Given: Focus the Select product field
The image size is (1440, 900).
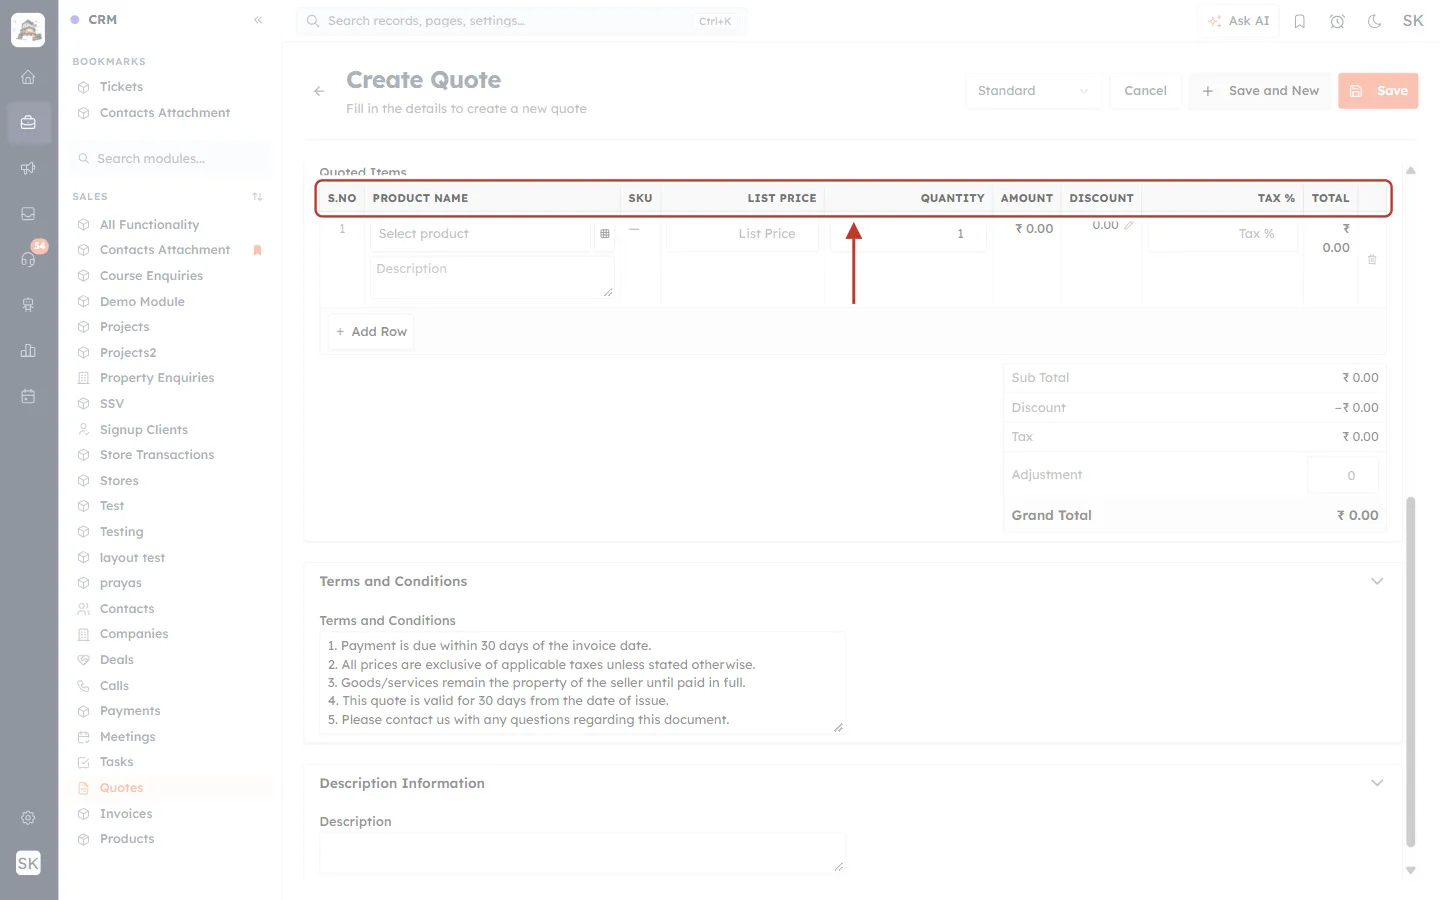Looking at the screenshot, I should click(481, 234).
